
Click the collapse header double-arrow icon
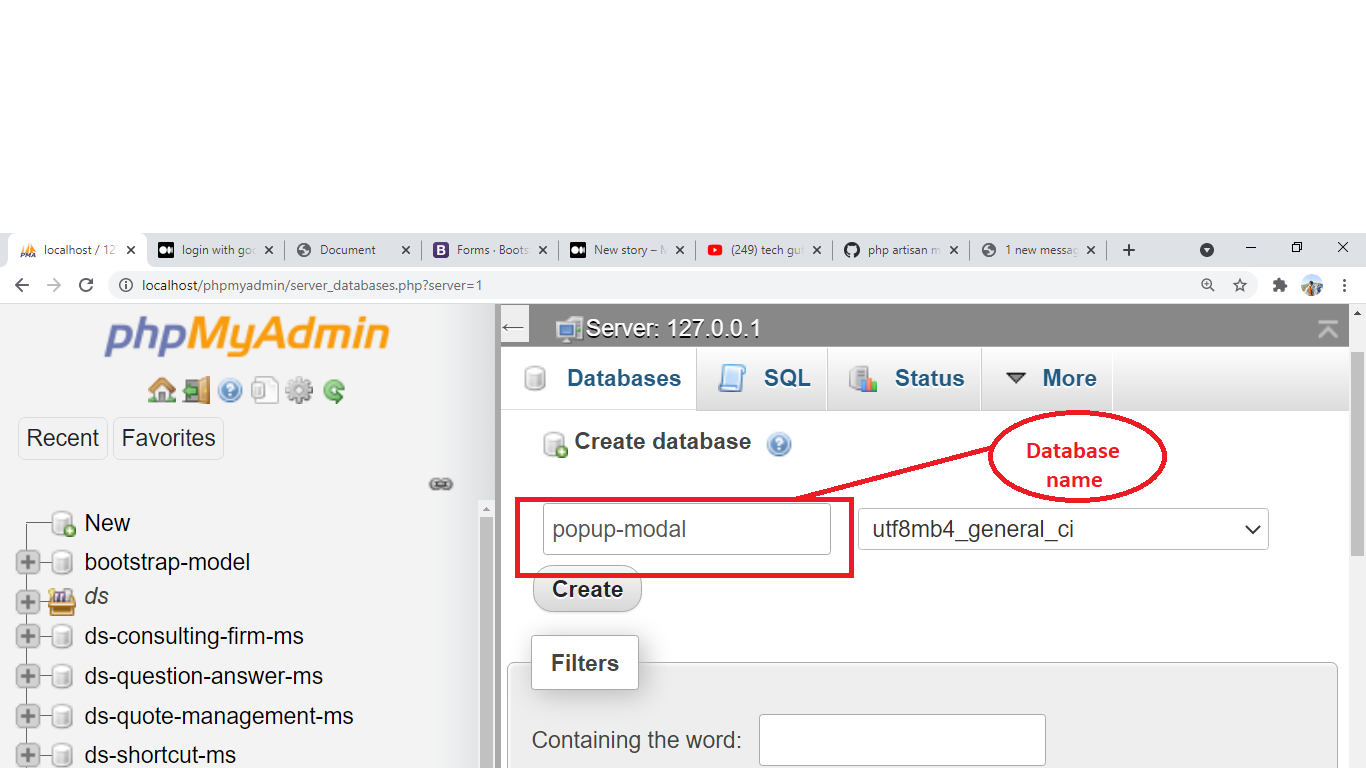tap(1328, 328)
